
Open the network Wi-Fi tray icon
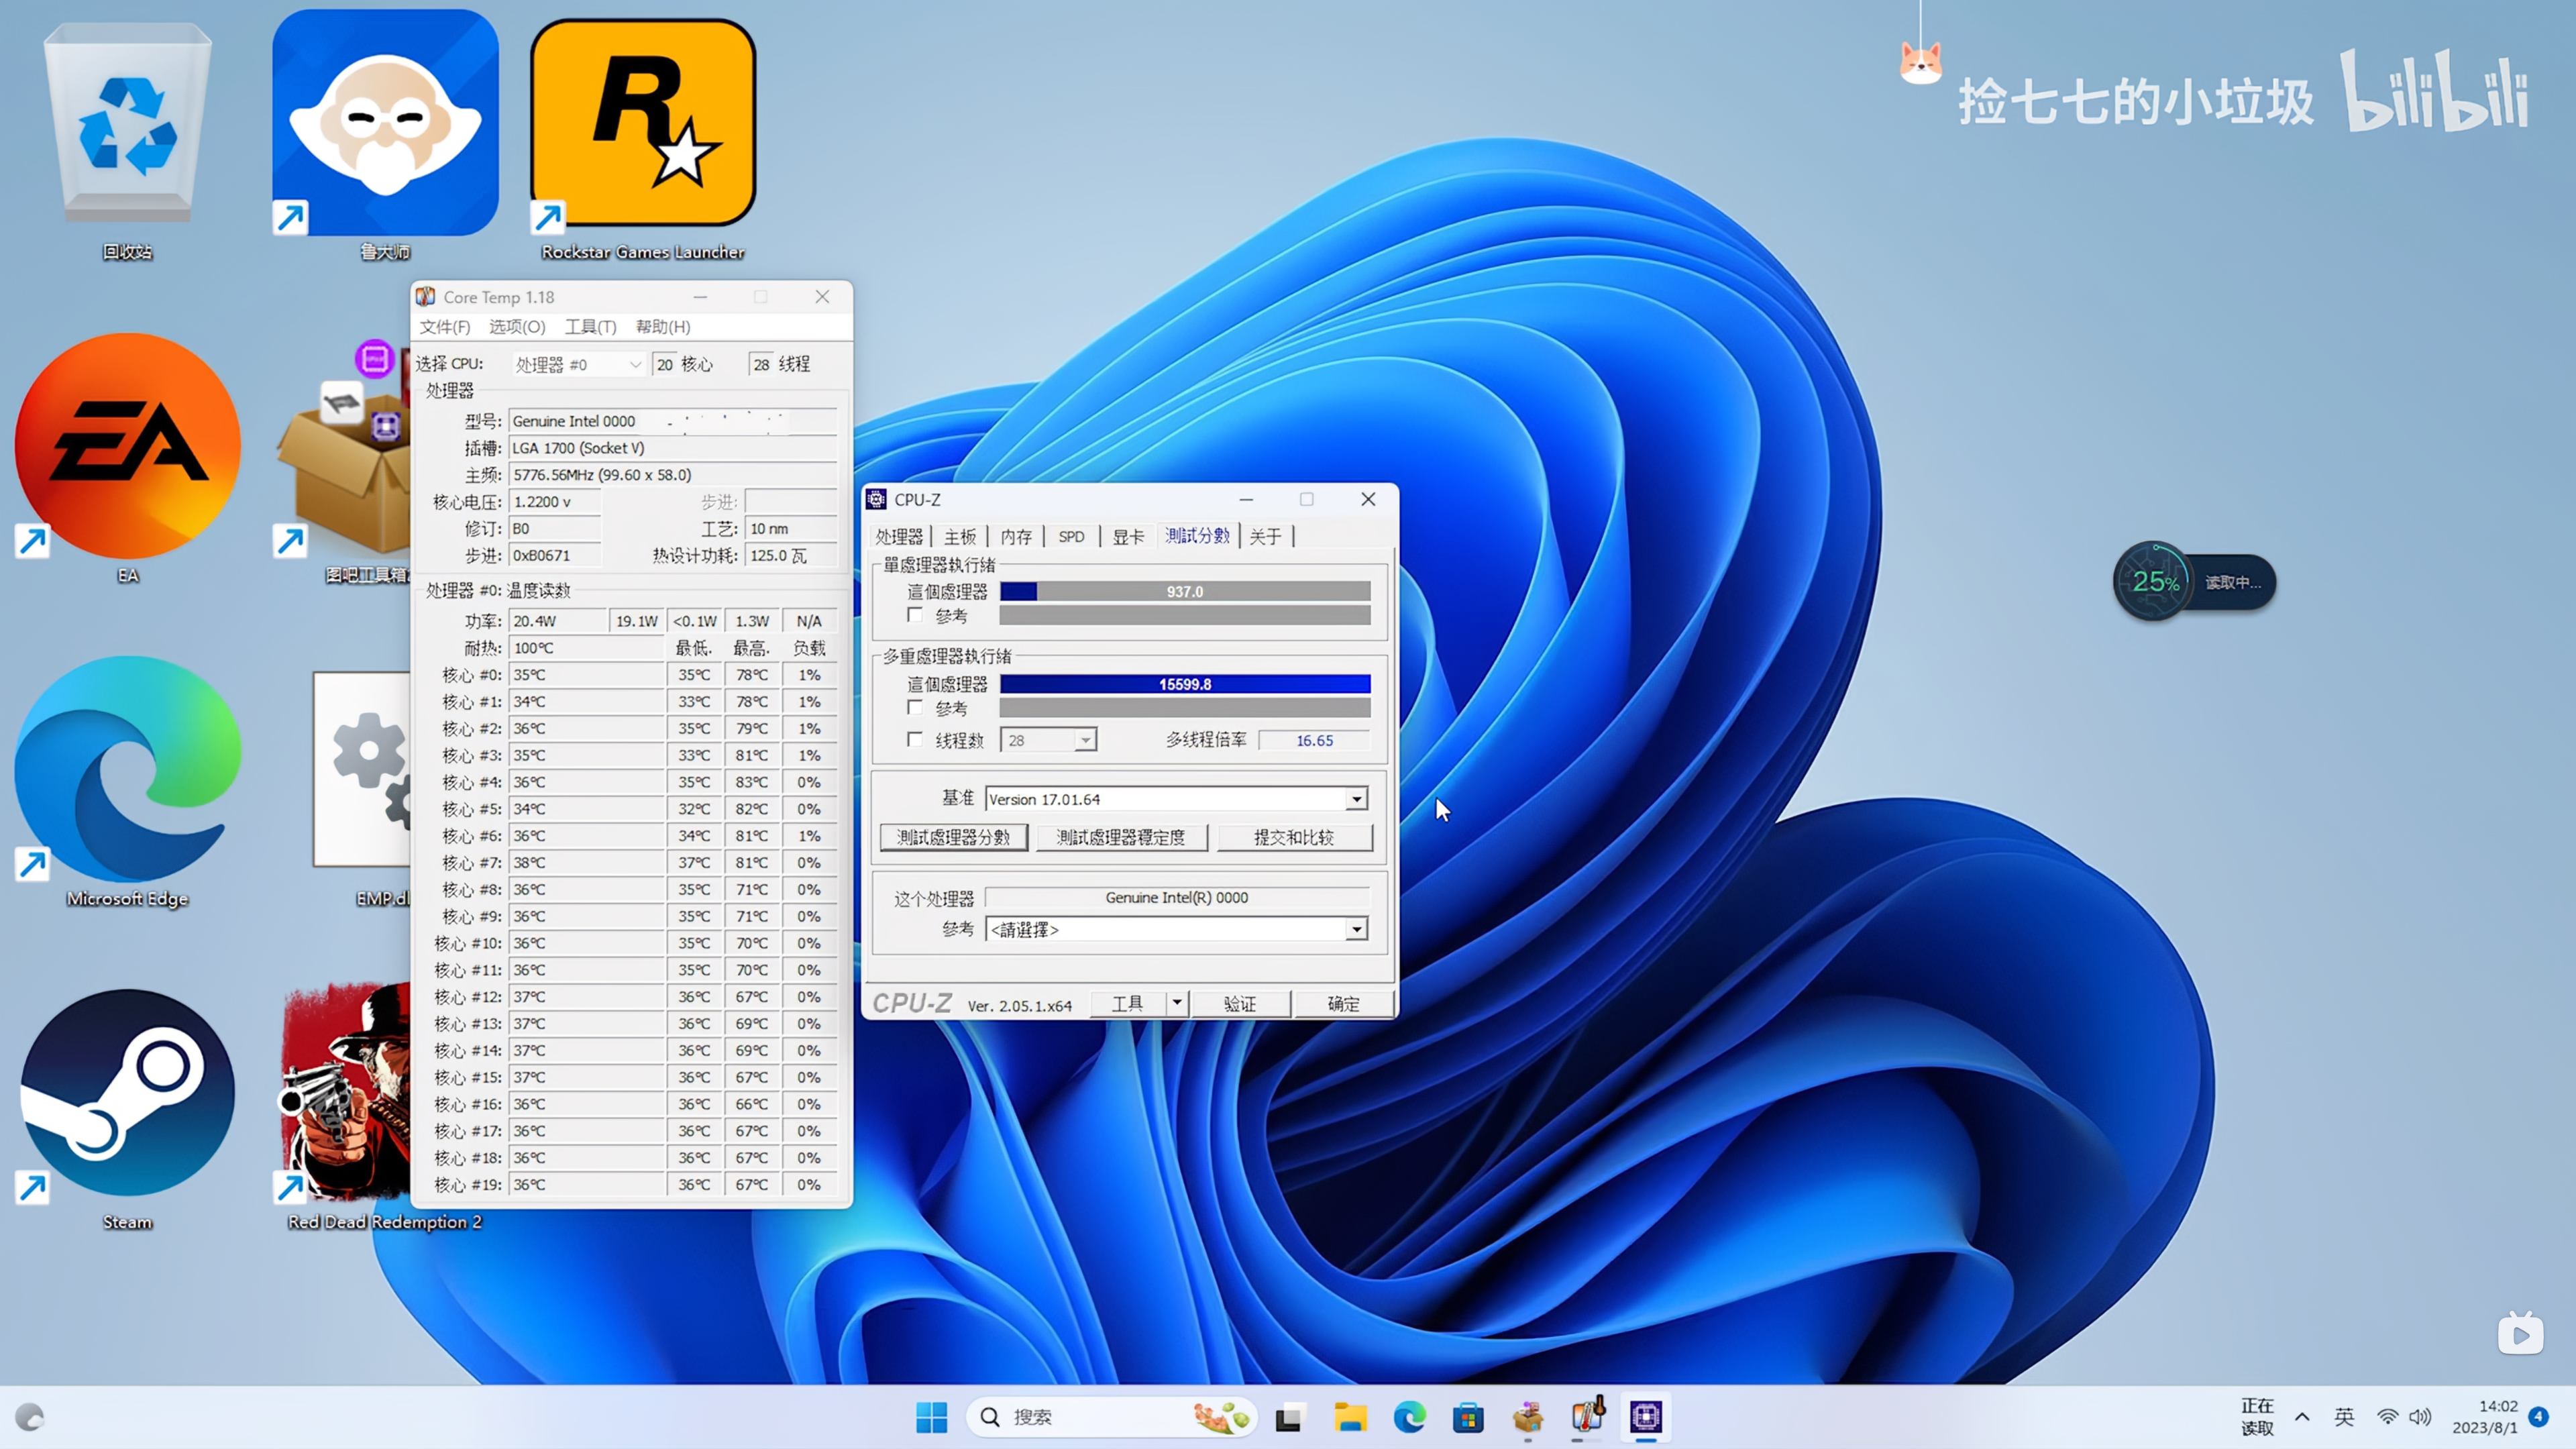coord(2388,1417)
